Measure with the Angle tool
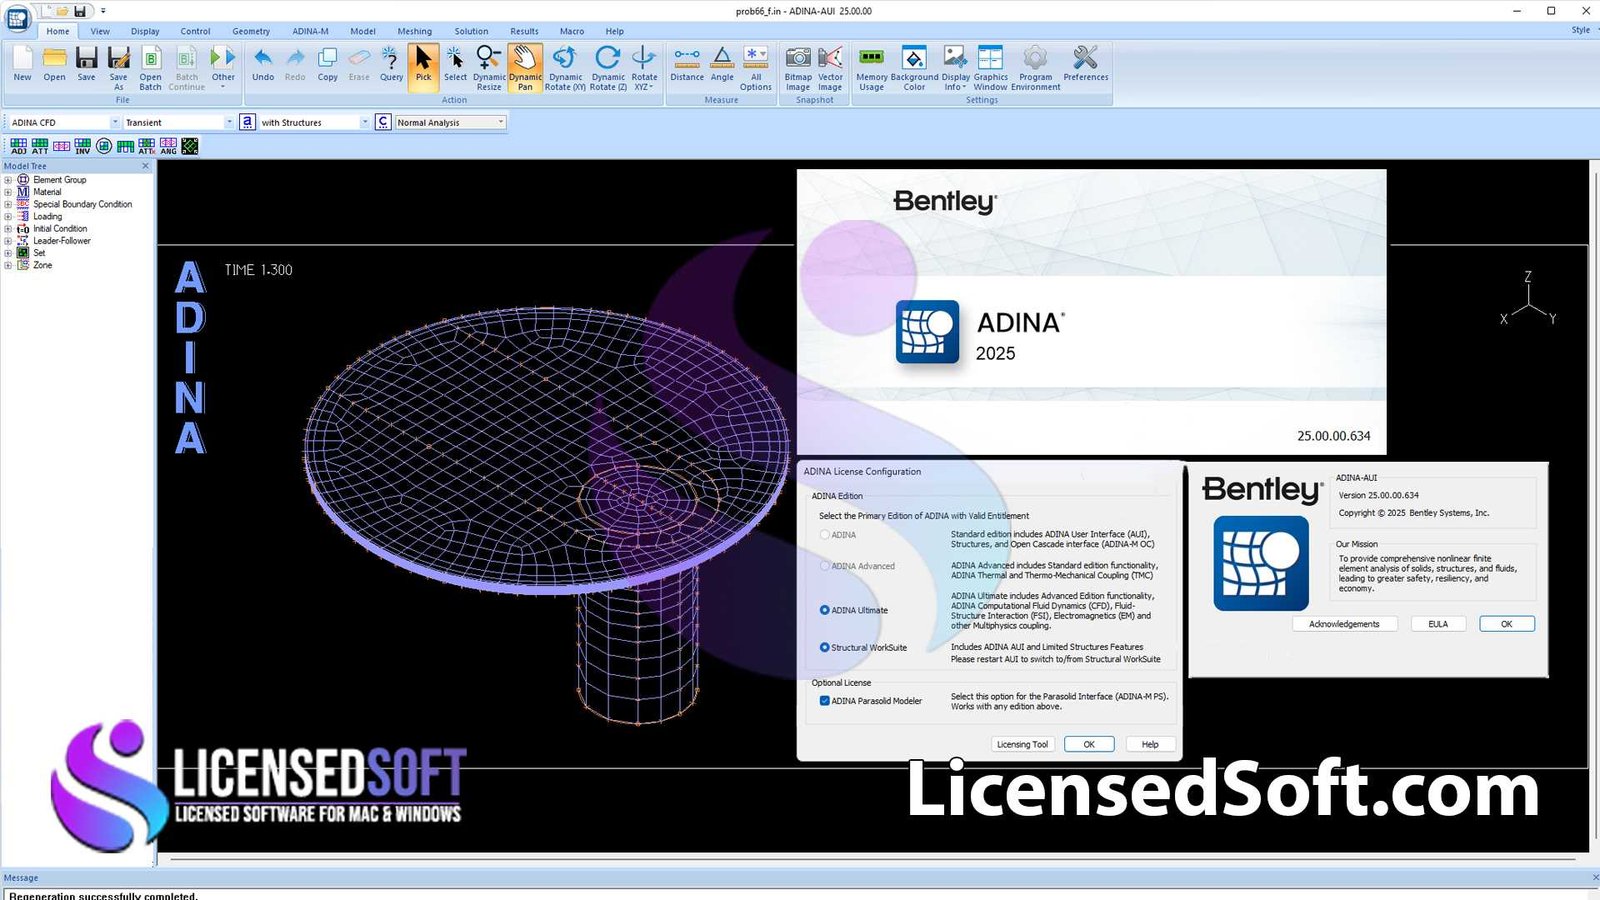 [x=722, y=66]
